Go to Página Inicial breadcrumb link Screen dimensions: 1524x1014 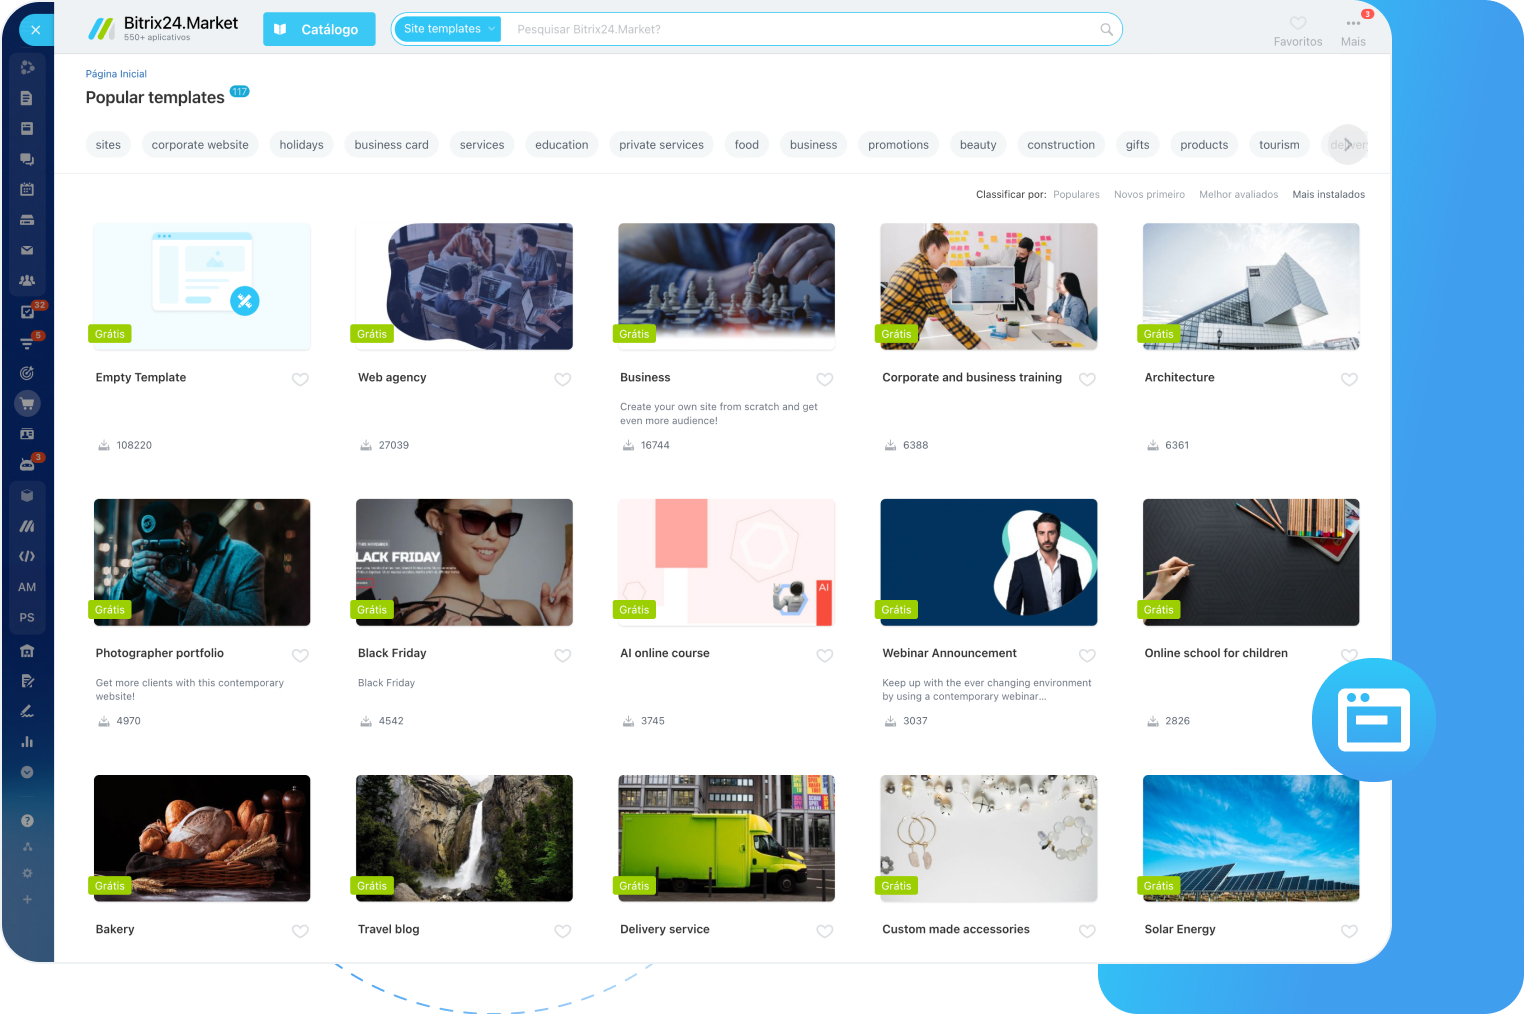pos(116,74)
